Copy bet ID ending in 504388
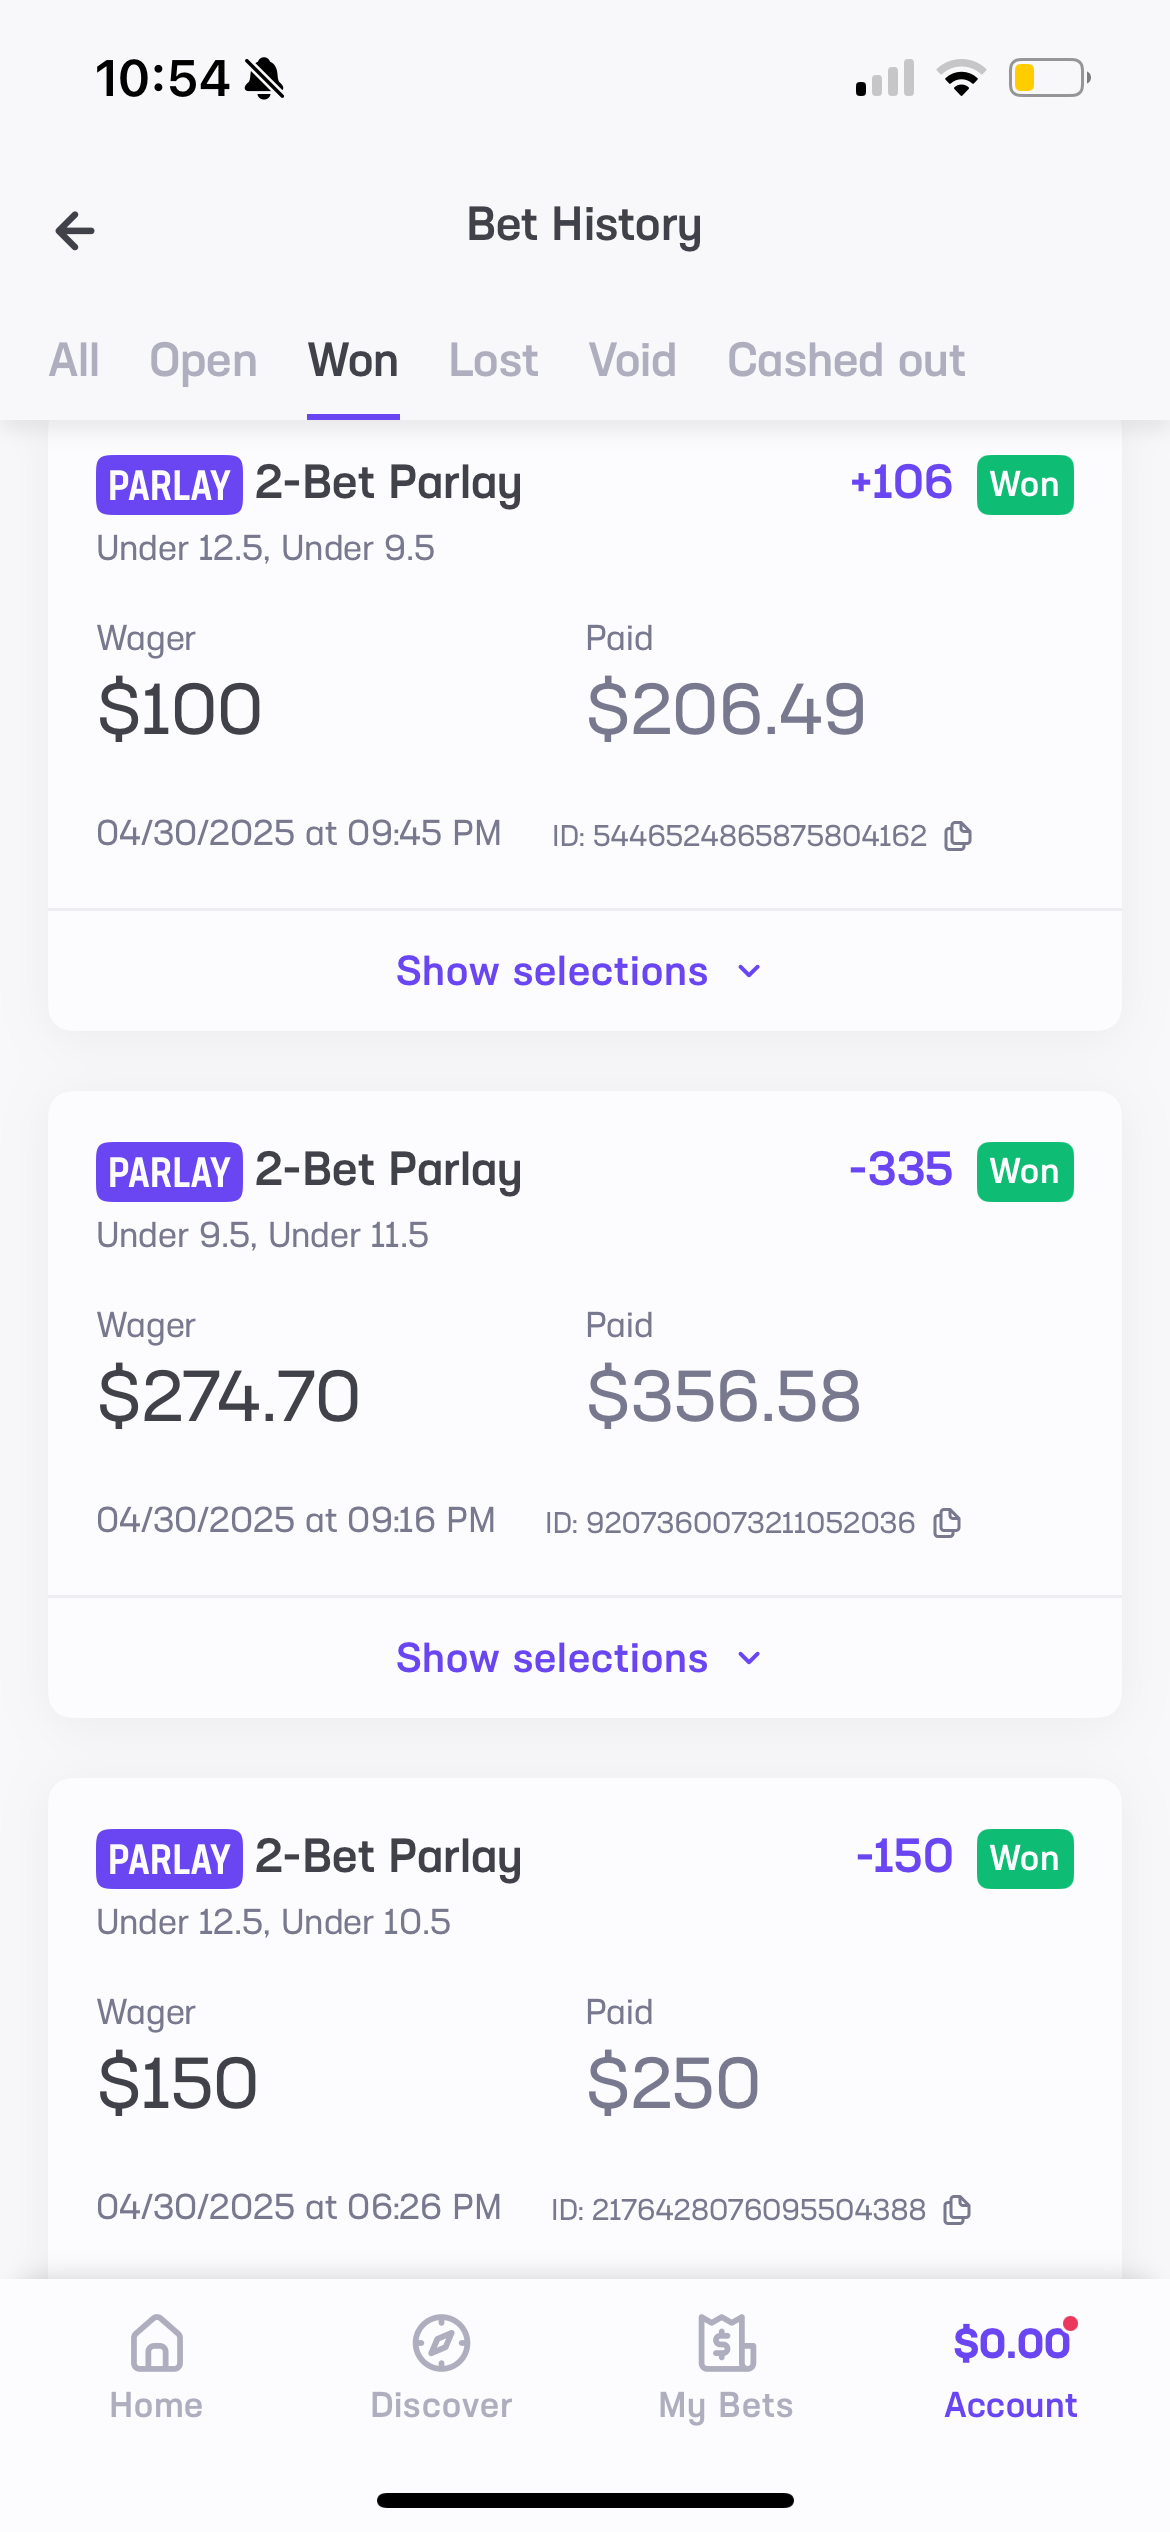The height and width of the screenshot is (2532, 1170). click(x=957, y=2209)
